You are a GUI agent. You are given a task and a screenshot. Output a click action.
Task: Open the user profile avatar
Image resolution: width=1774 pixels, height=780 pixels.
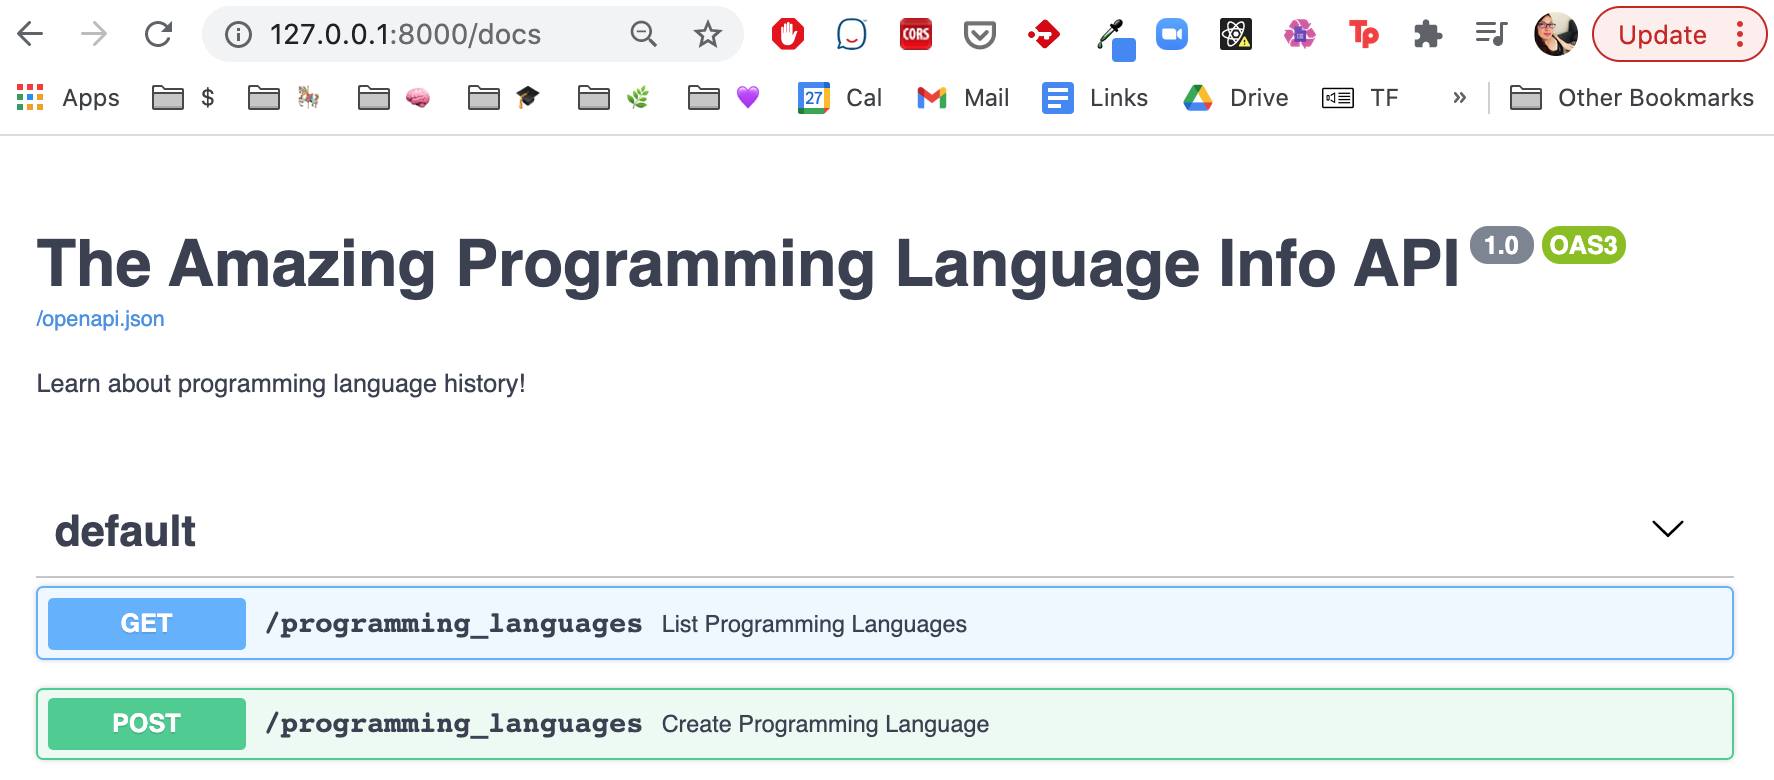(x=1555, y=35)
